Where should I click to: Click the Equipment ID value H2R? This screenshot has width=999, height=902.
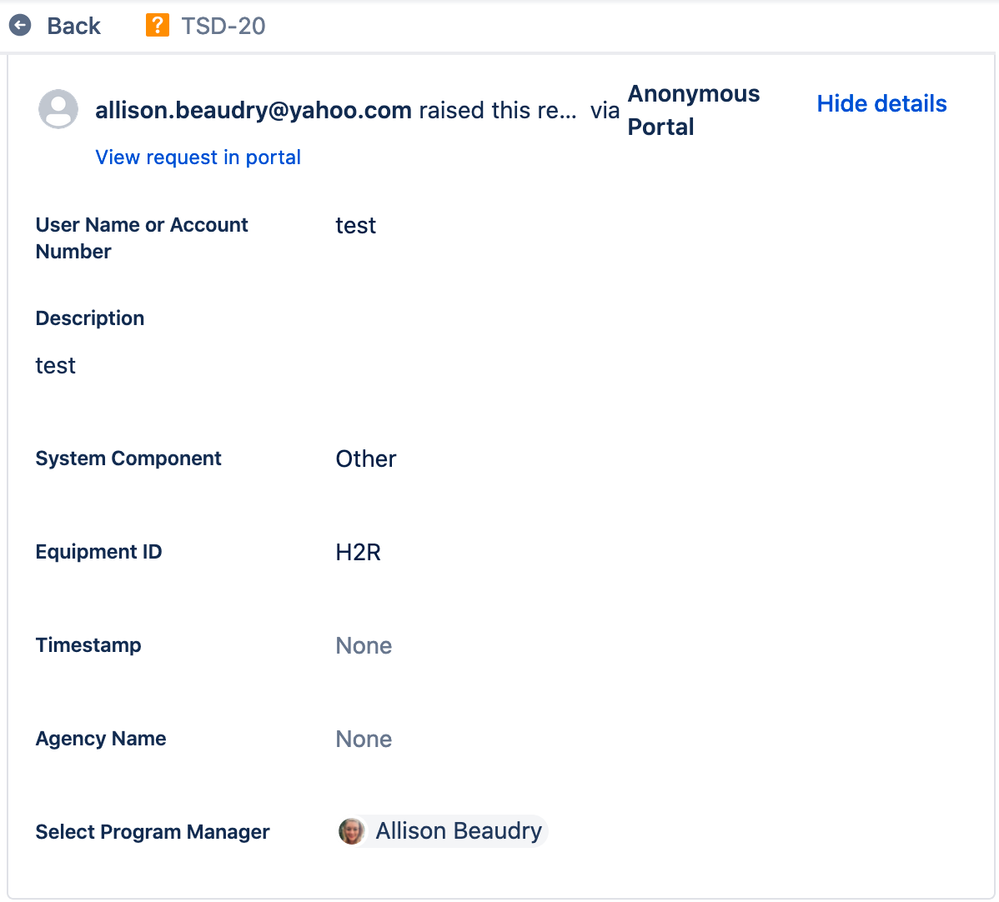click(x=358, y=552)
